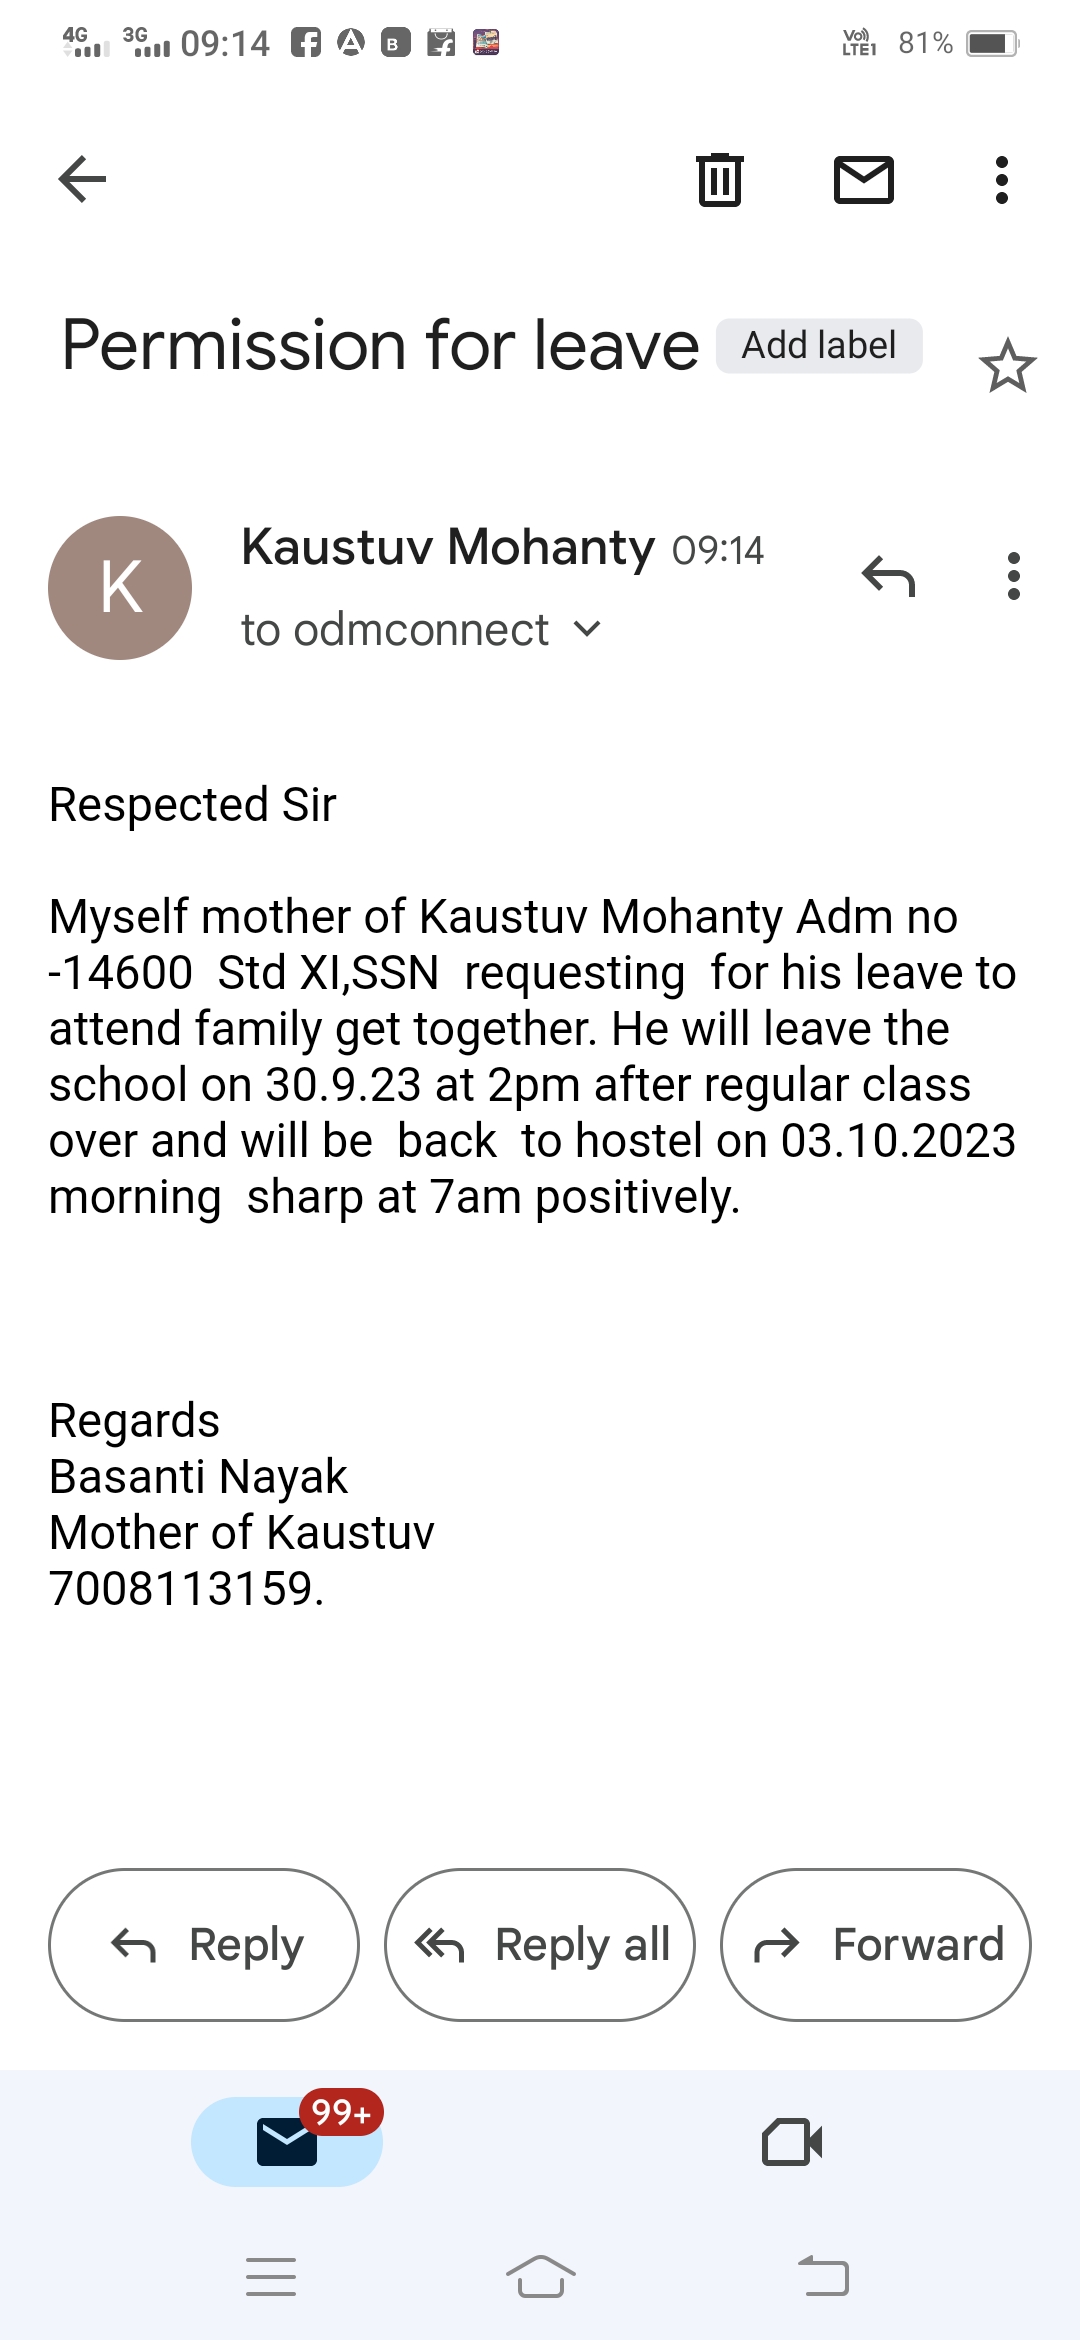Tap the Android back navigation icon

[x=823, y=2277]
